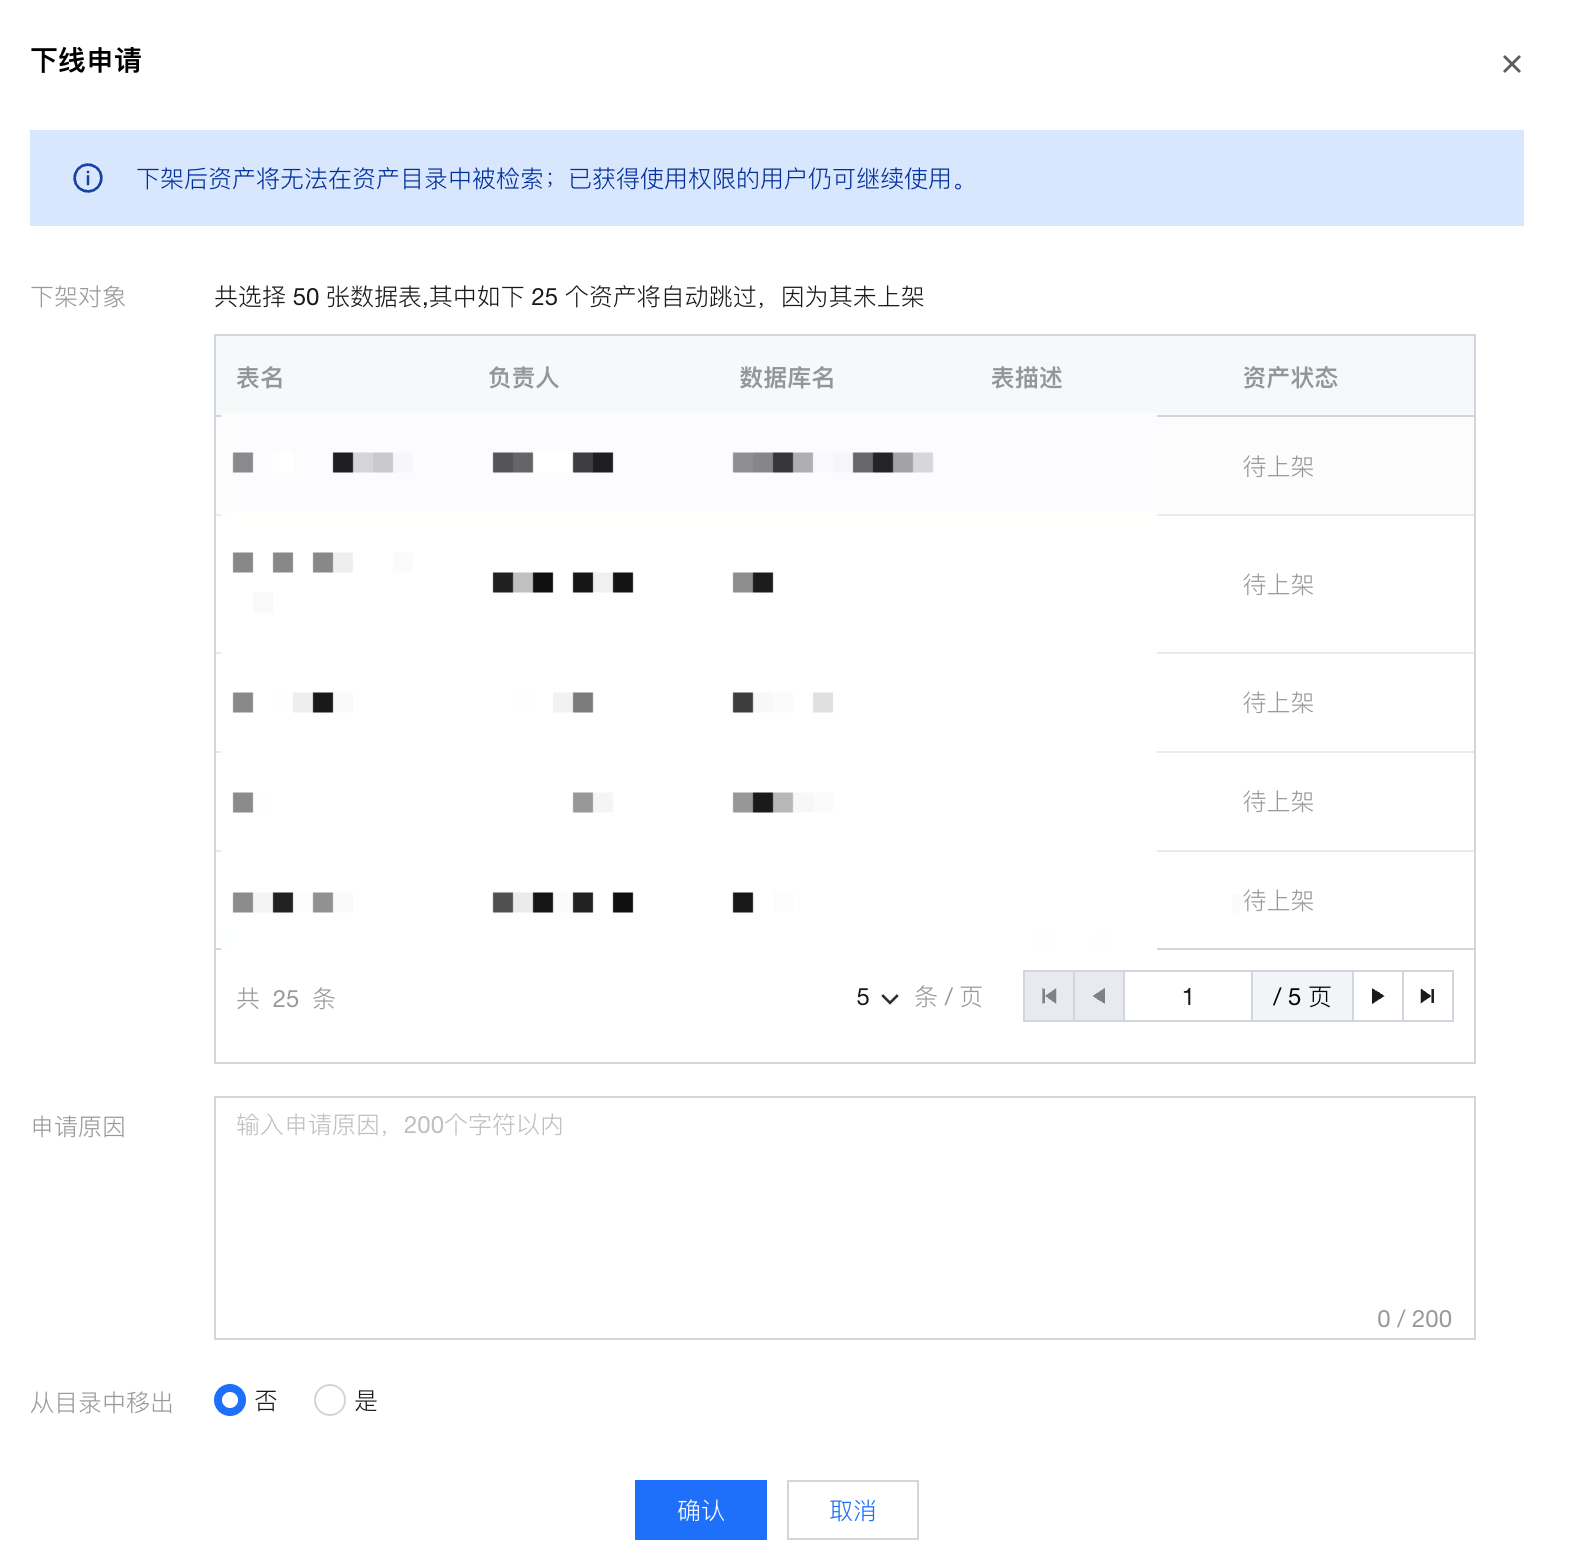Click the 资产状态 column header

pyautogui.click(x=1290, y=377)
